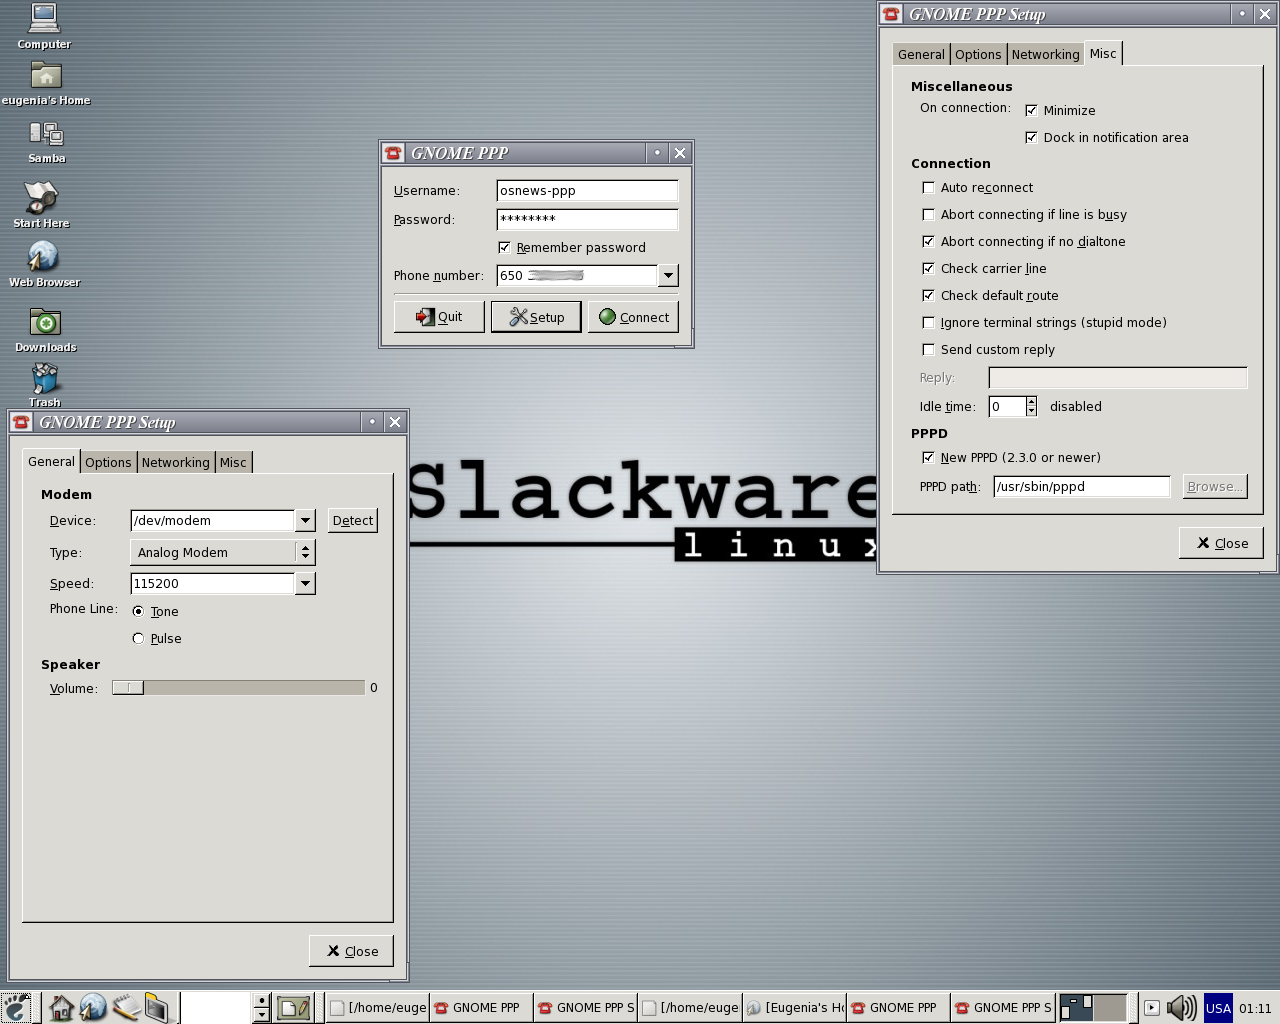The width and height of the screenshot is (1280, 1024).
Task: Toggle New PPPD (2.3.0 or newer)
Action: coord(928,457)
